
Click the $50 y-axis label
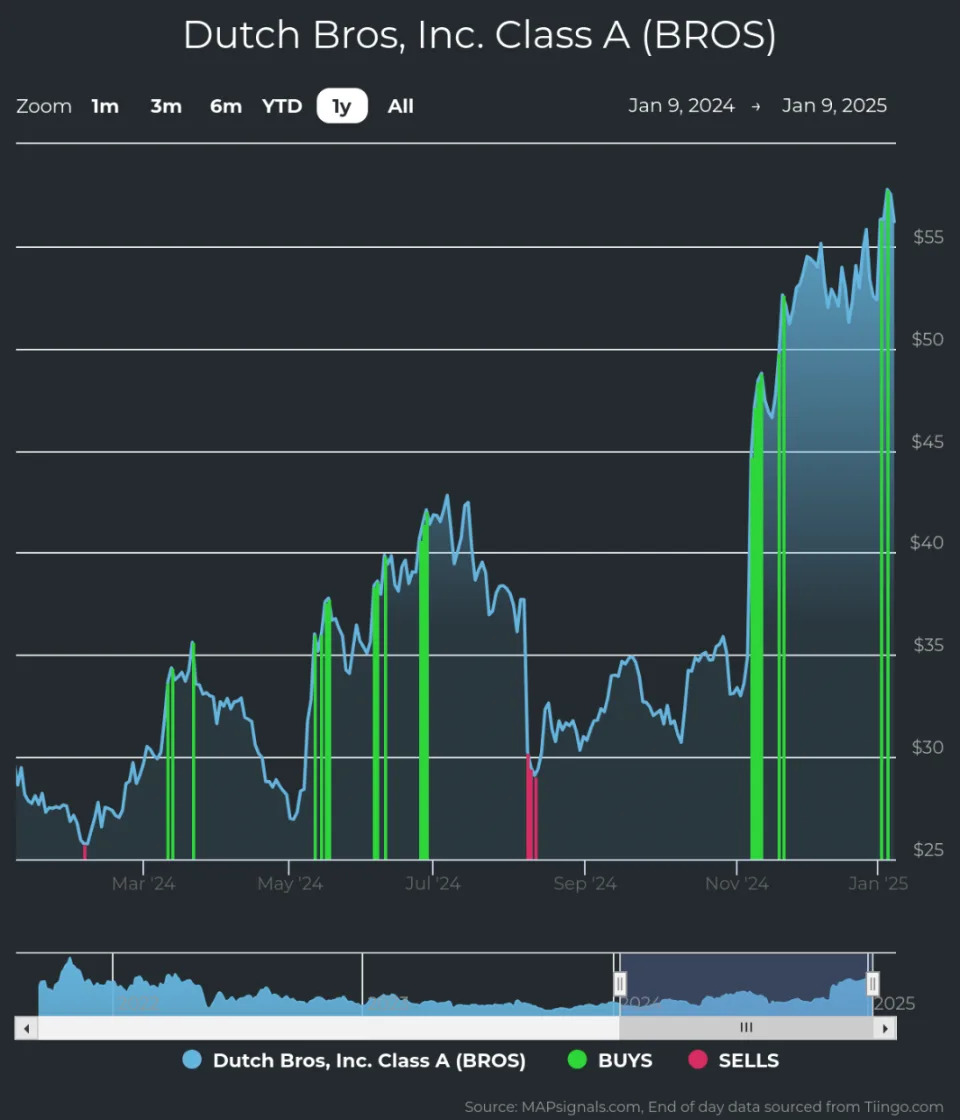tap(928, 339)
